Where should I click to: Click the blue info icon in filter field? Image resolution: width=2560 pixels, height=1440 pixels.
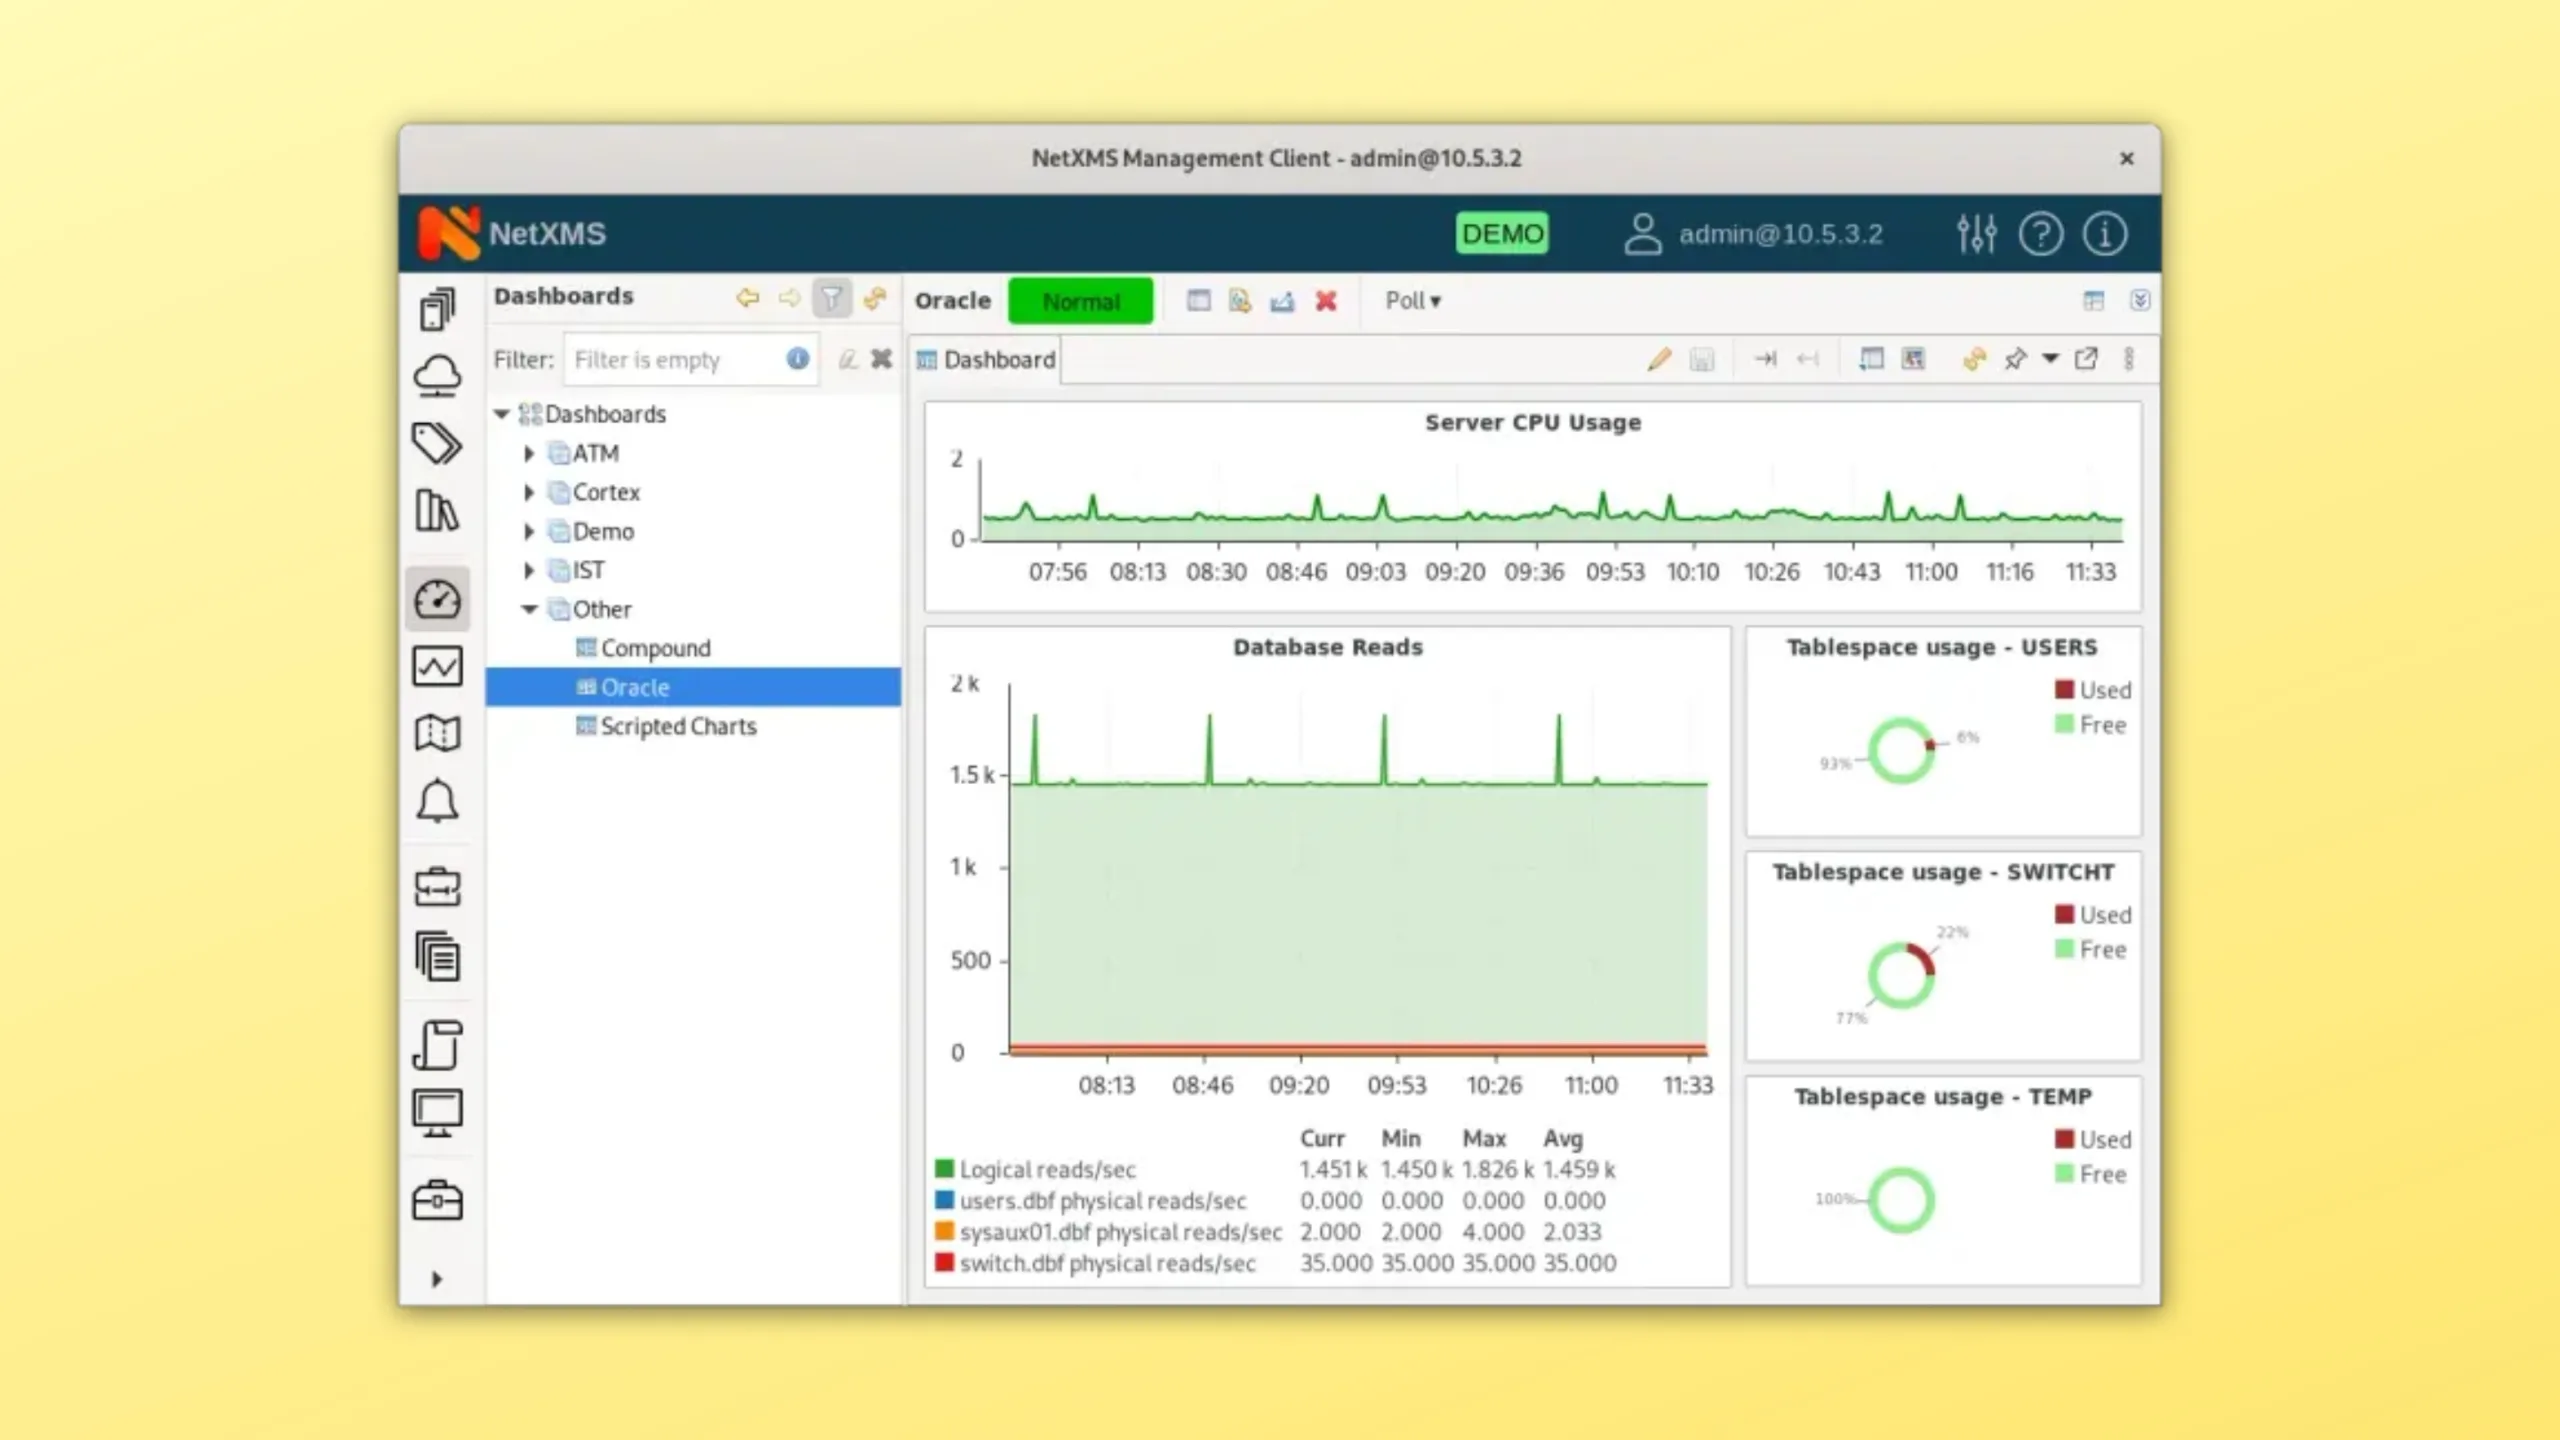click(x=797, y=358)
